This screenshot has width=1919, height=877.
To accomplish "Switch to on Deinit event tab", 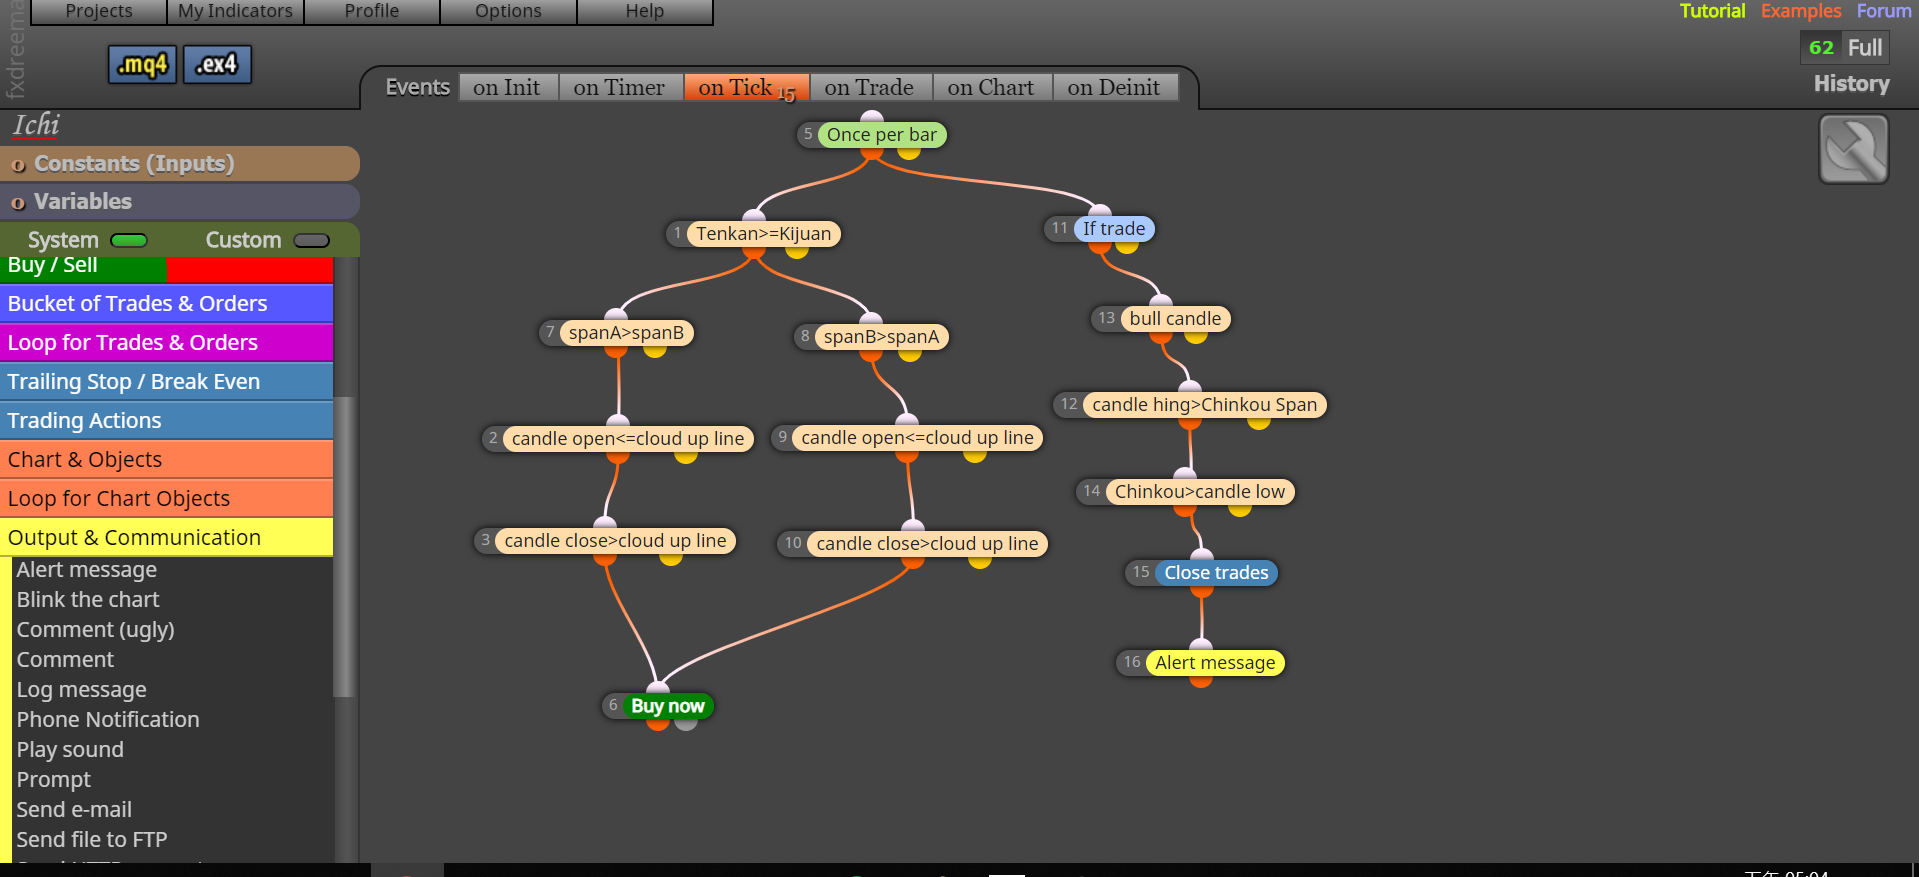I will [x=1114, y=88].
